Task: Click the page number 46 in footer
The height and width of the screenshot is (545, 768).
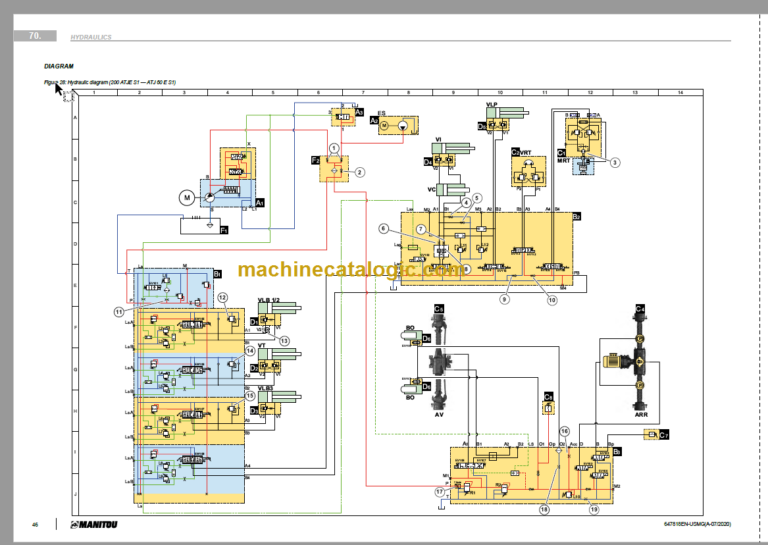Action: pos(35,525)
